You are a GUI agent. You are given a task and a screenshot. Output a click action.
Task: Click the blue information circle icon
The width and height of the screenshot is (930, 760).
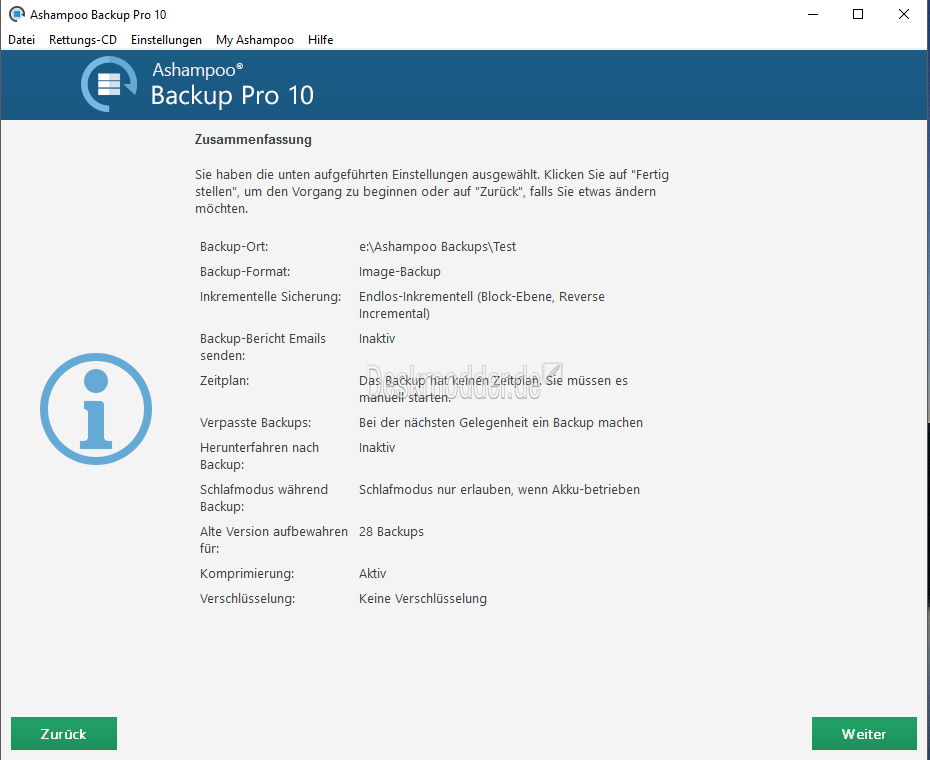[96, 409]
